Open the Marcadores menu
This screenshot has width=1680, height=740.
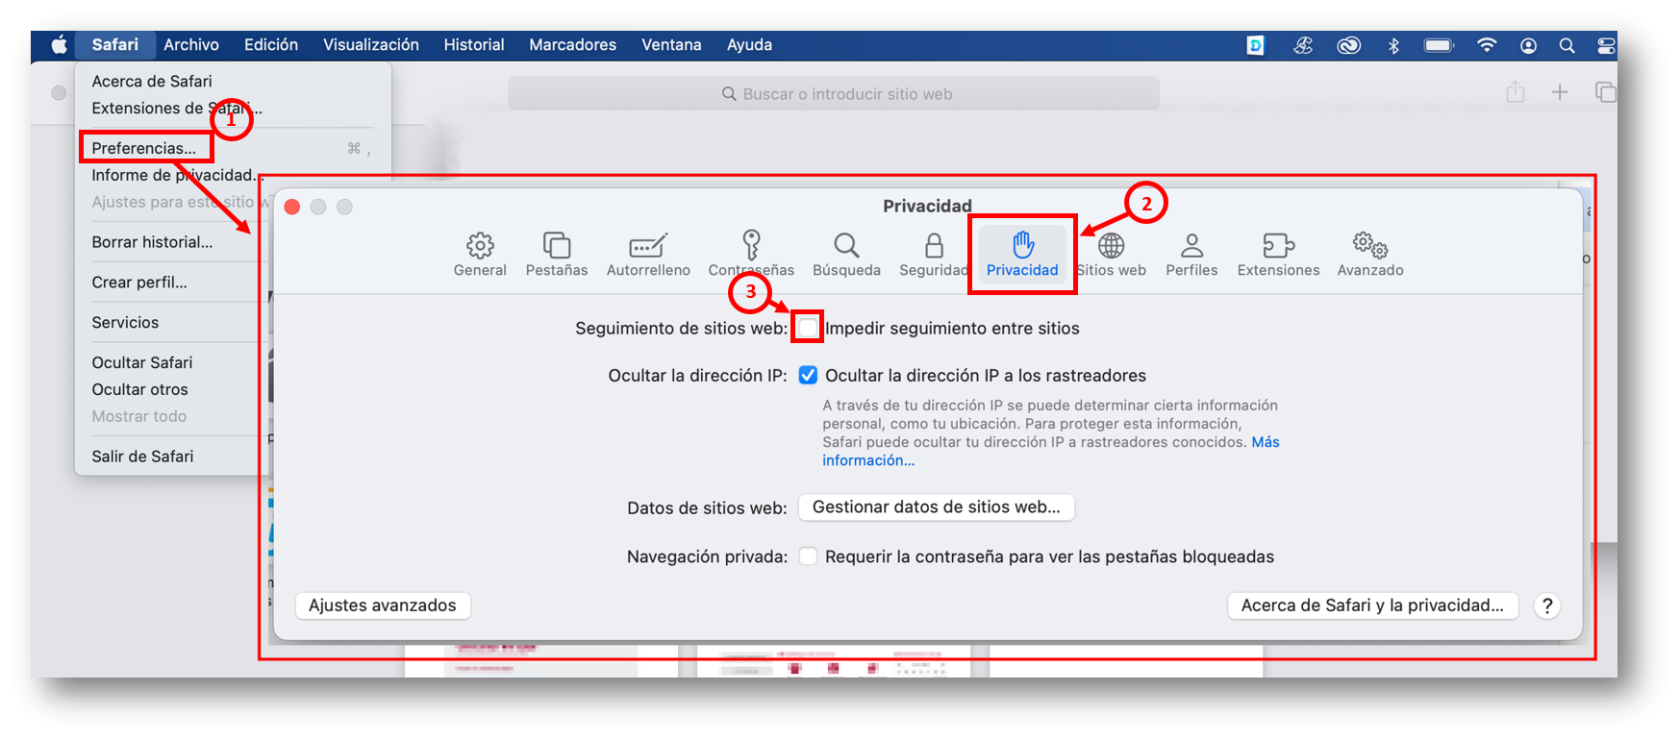coord(573,45)
